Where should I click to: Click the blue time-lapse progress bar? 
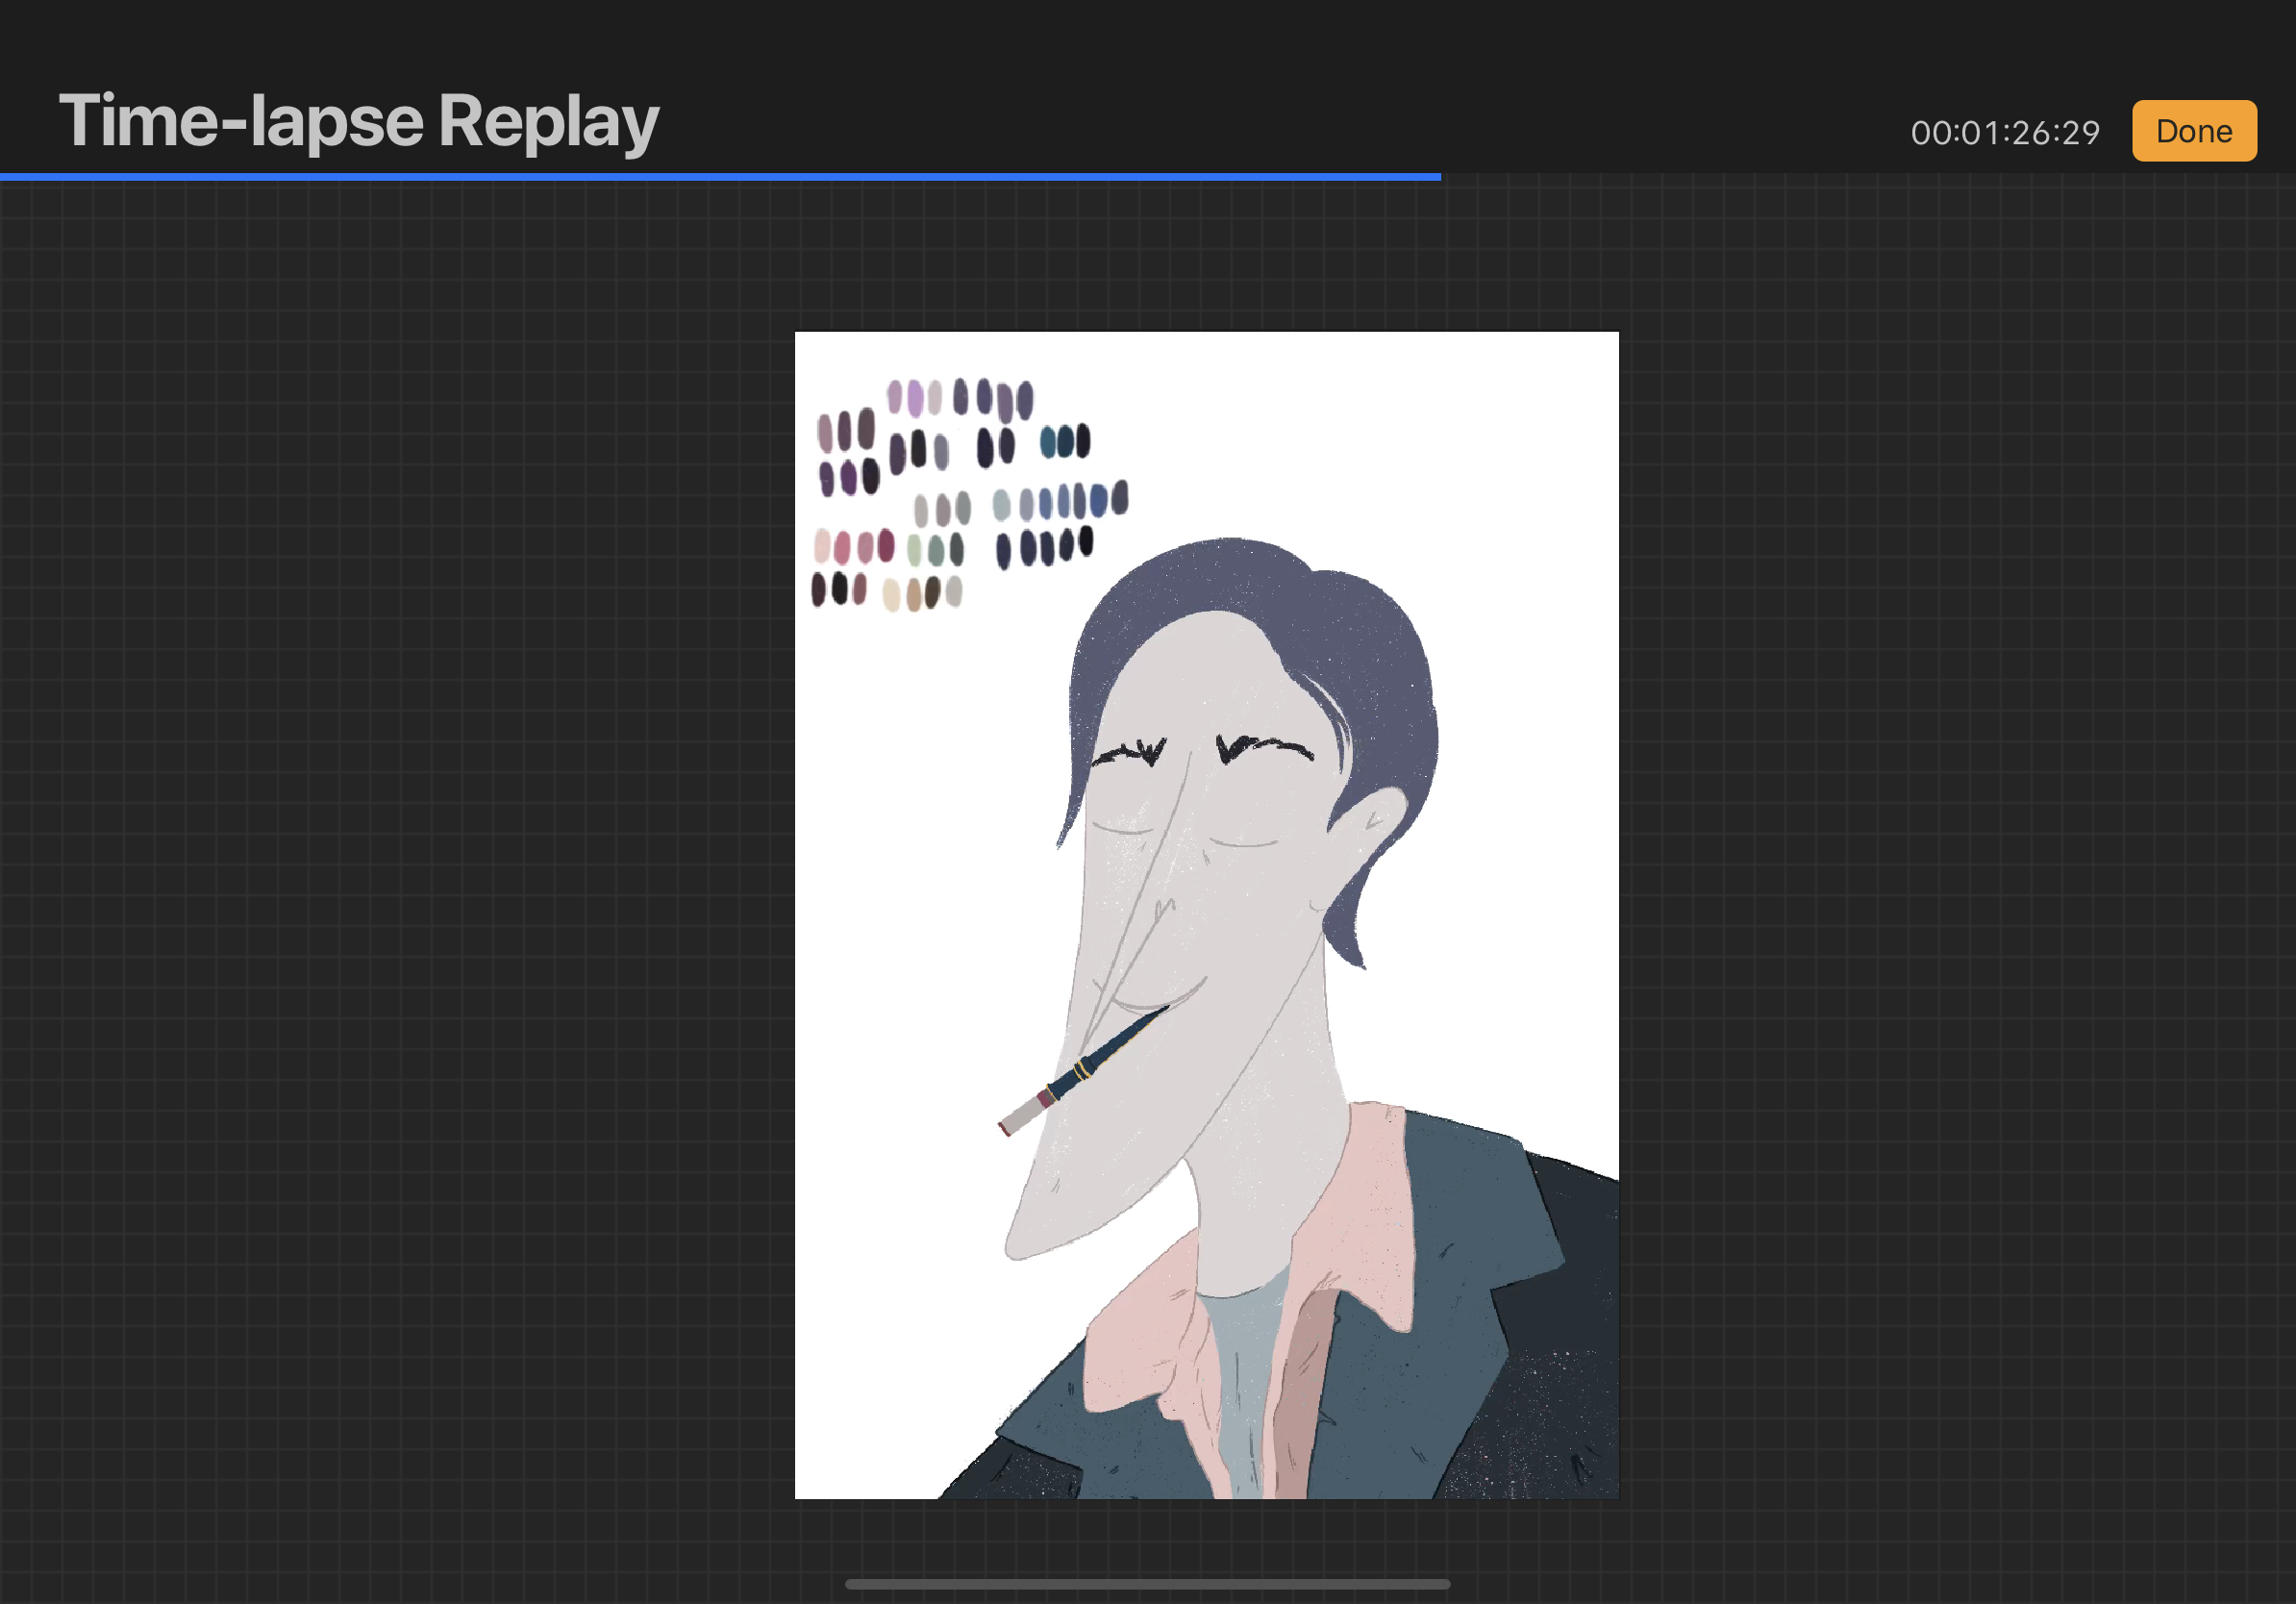(720, 177)
